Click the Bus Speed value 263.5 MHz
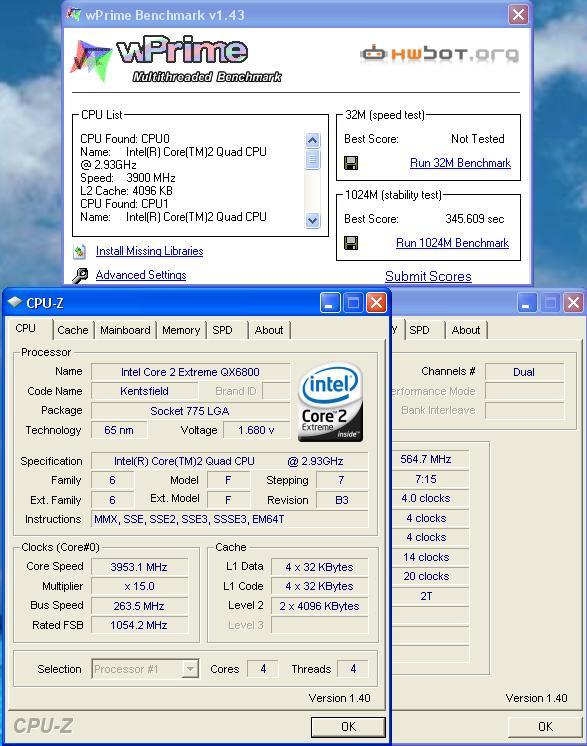This screenshot has width=587, height=746. pyautogui.click(x=139, y=606)
